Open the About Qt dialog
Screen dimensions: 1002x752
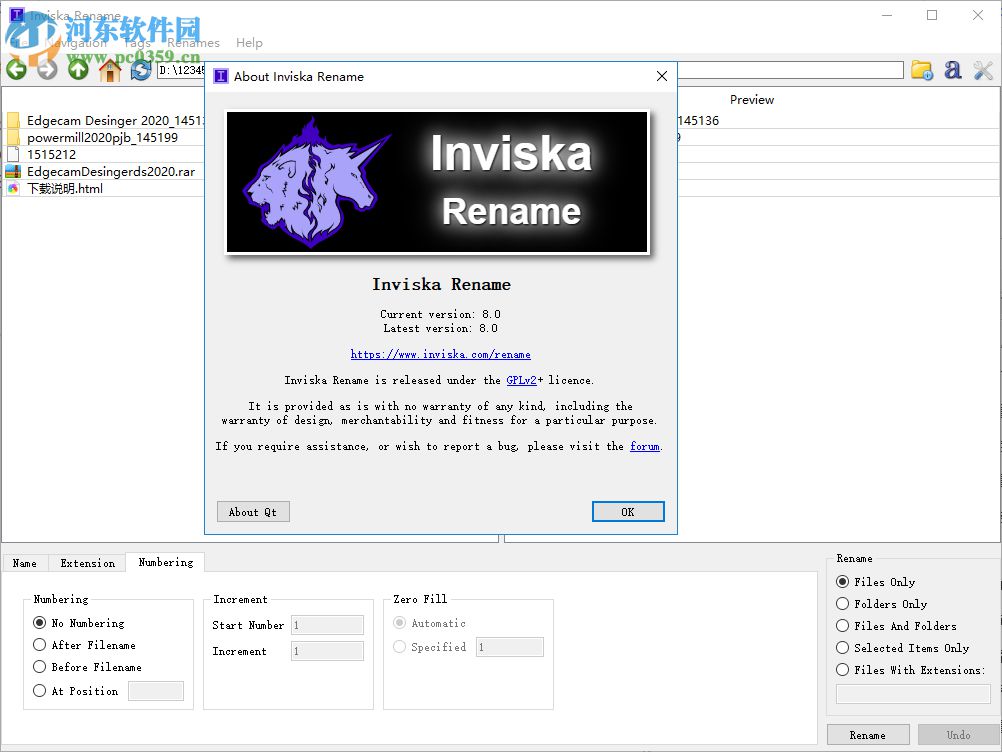pyautogui.click(x=252, y=511)
